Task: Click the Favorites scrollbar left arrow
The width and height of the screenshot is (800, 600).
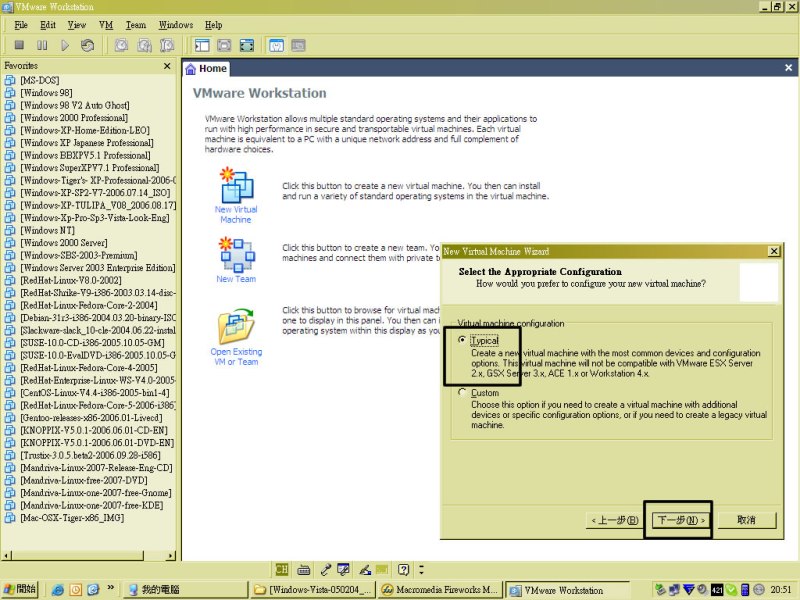Action: point(7,555)
